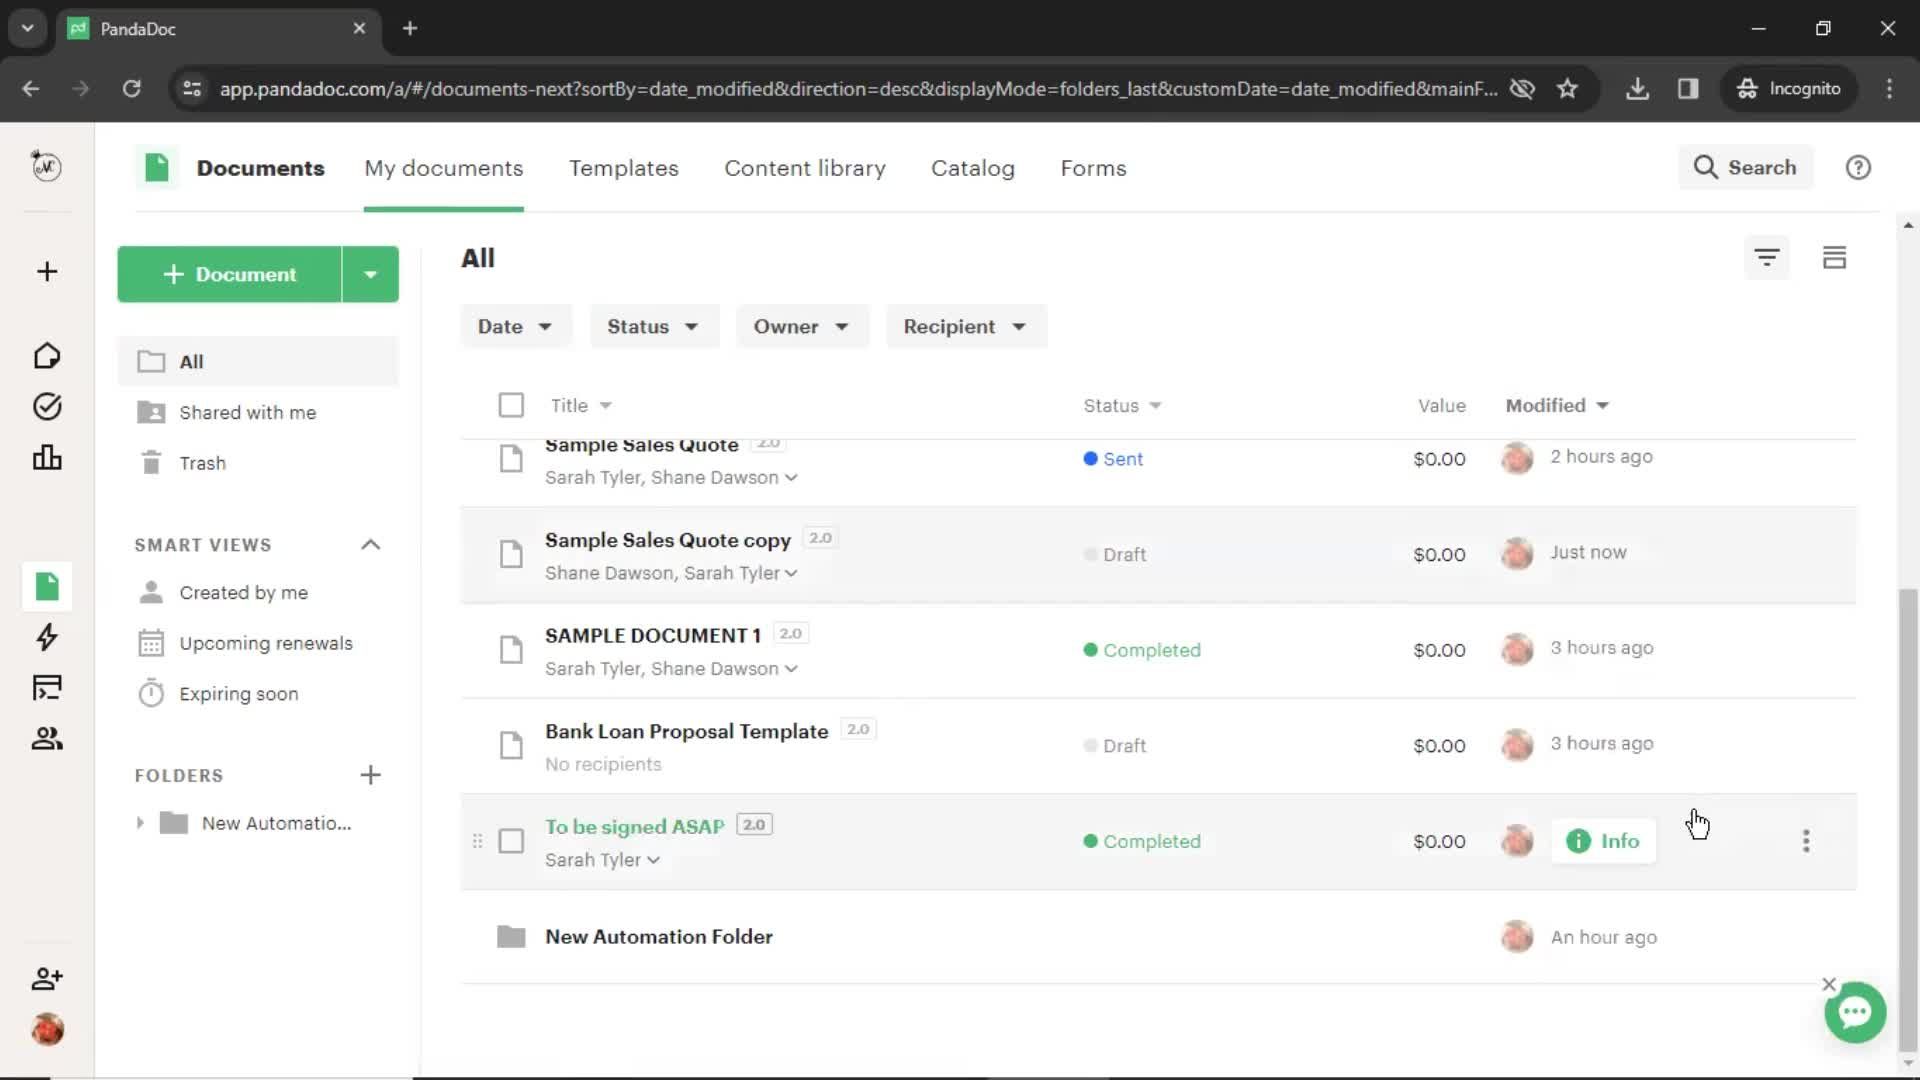Click the browser address bar
This screenshot has width=1920, height=1080.
858,88
